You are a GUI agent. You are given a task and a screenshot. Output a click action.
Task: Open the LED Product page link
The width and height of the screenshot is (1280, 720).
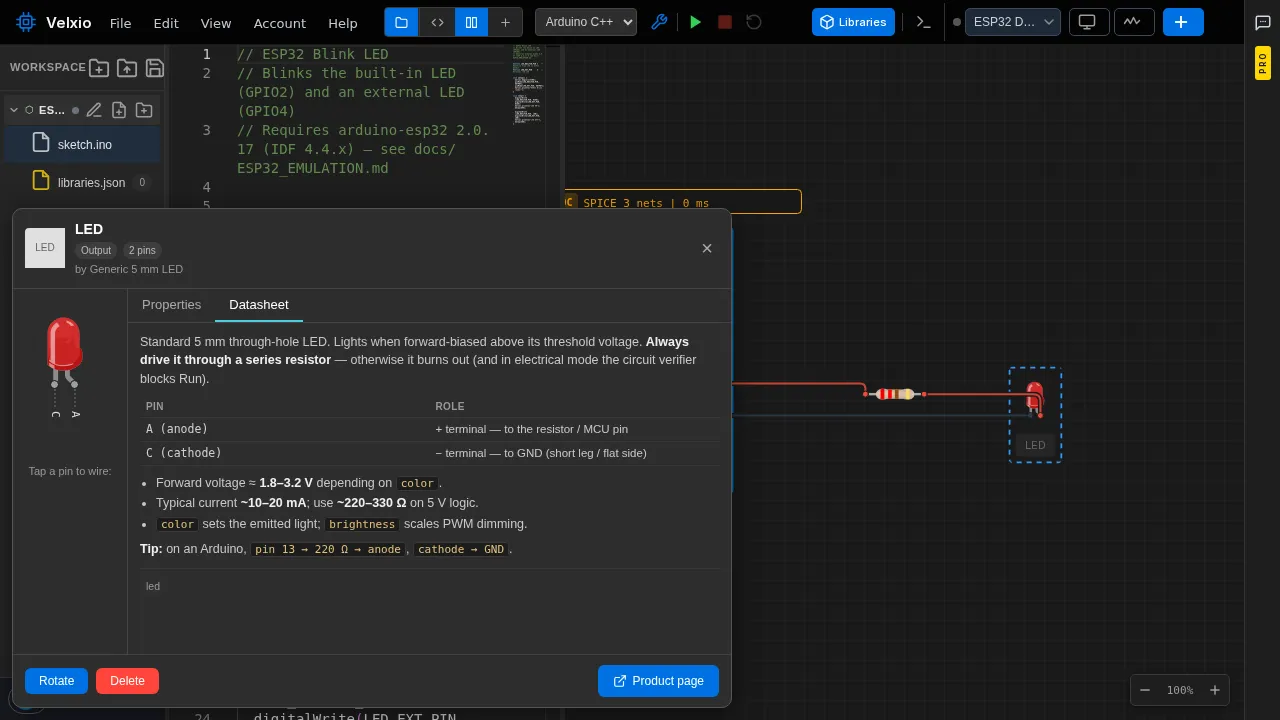pos(658,681)
